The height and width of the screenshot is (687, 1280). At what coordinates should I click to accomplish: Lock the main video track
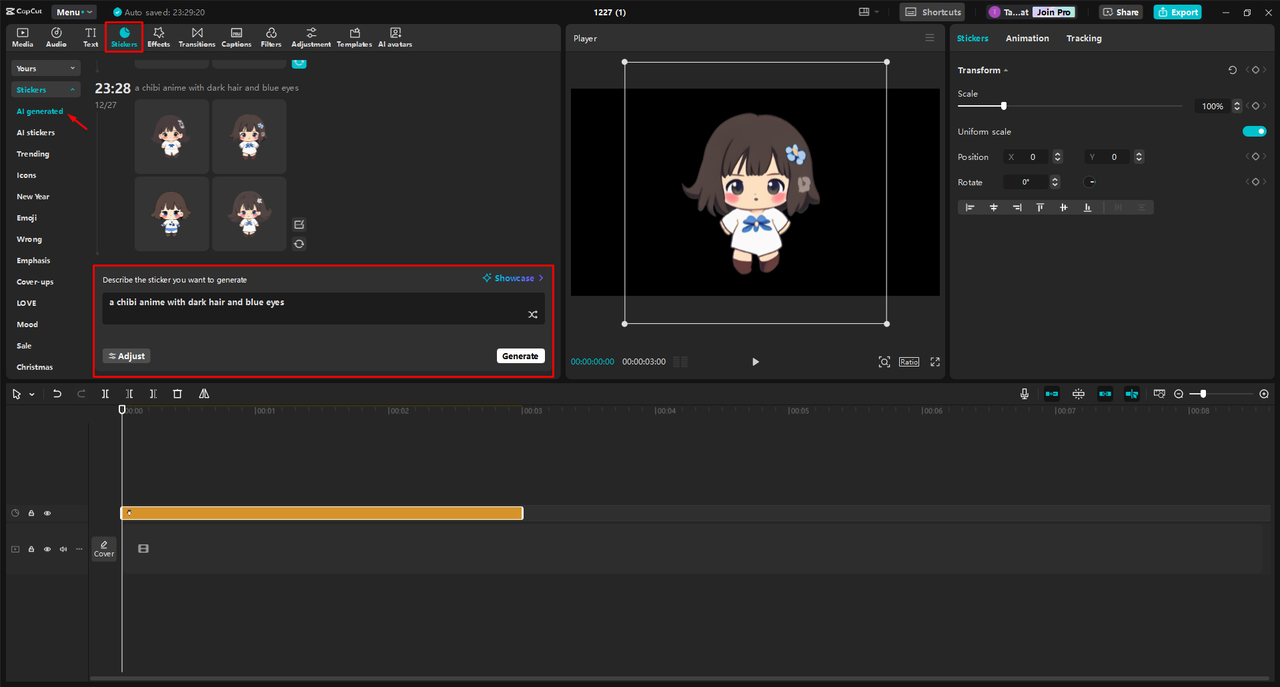31,549
